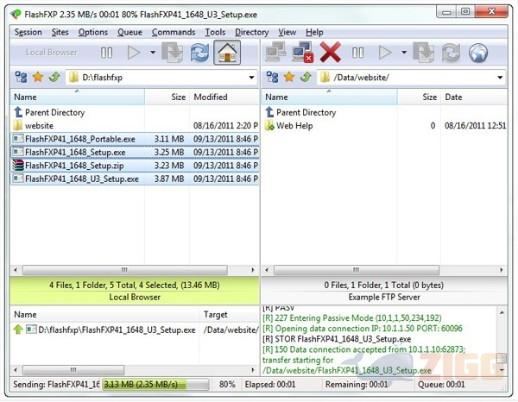Open the remote play dropdown arrow
The width and height of the screenshot is (518, 402).
(x=404, y=52)
